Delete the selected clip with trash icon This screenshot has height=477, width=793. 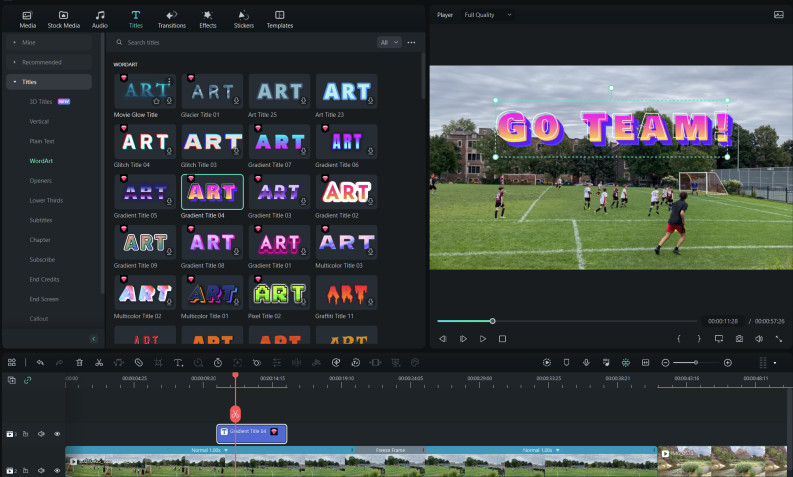point(79,362)
